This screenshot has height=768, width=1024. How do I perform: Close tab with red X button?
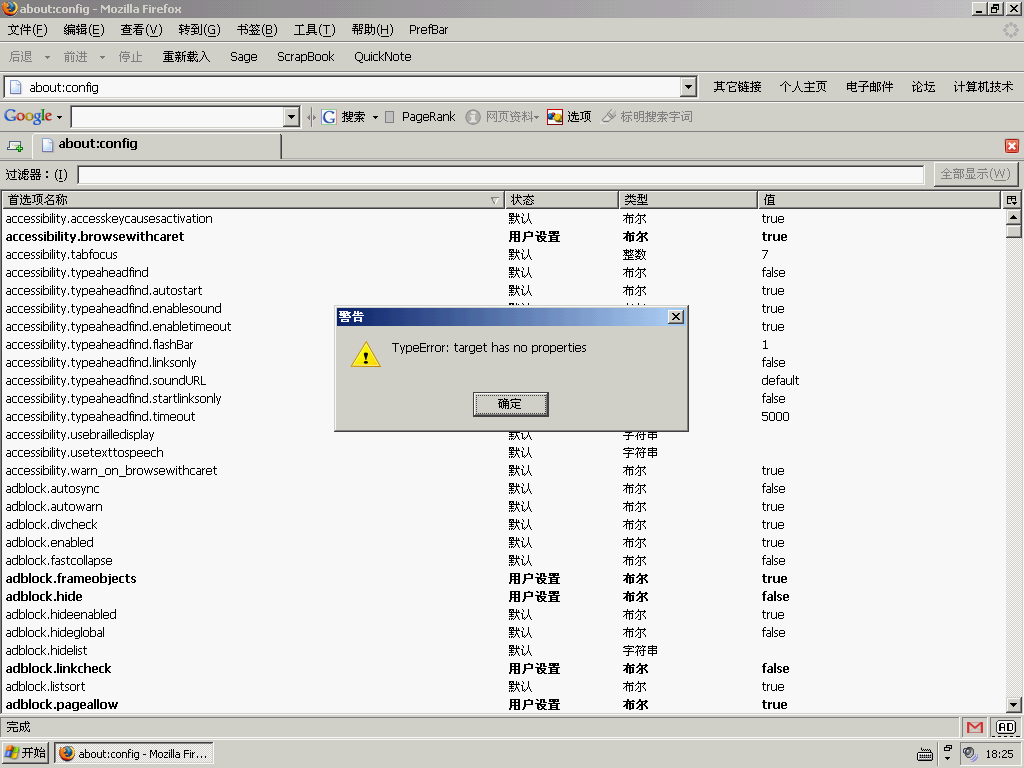1012,146
